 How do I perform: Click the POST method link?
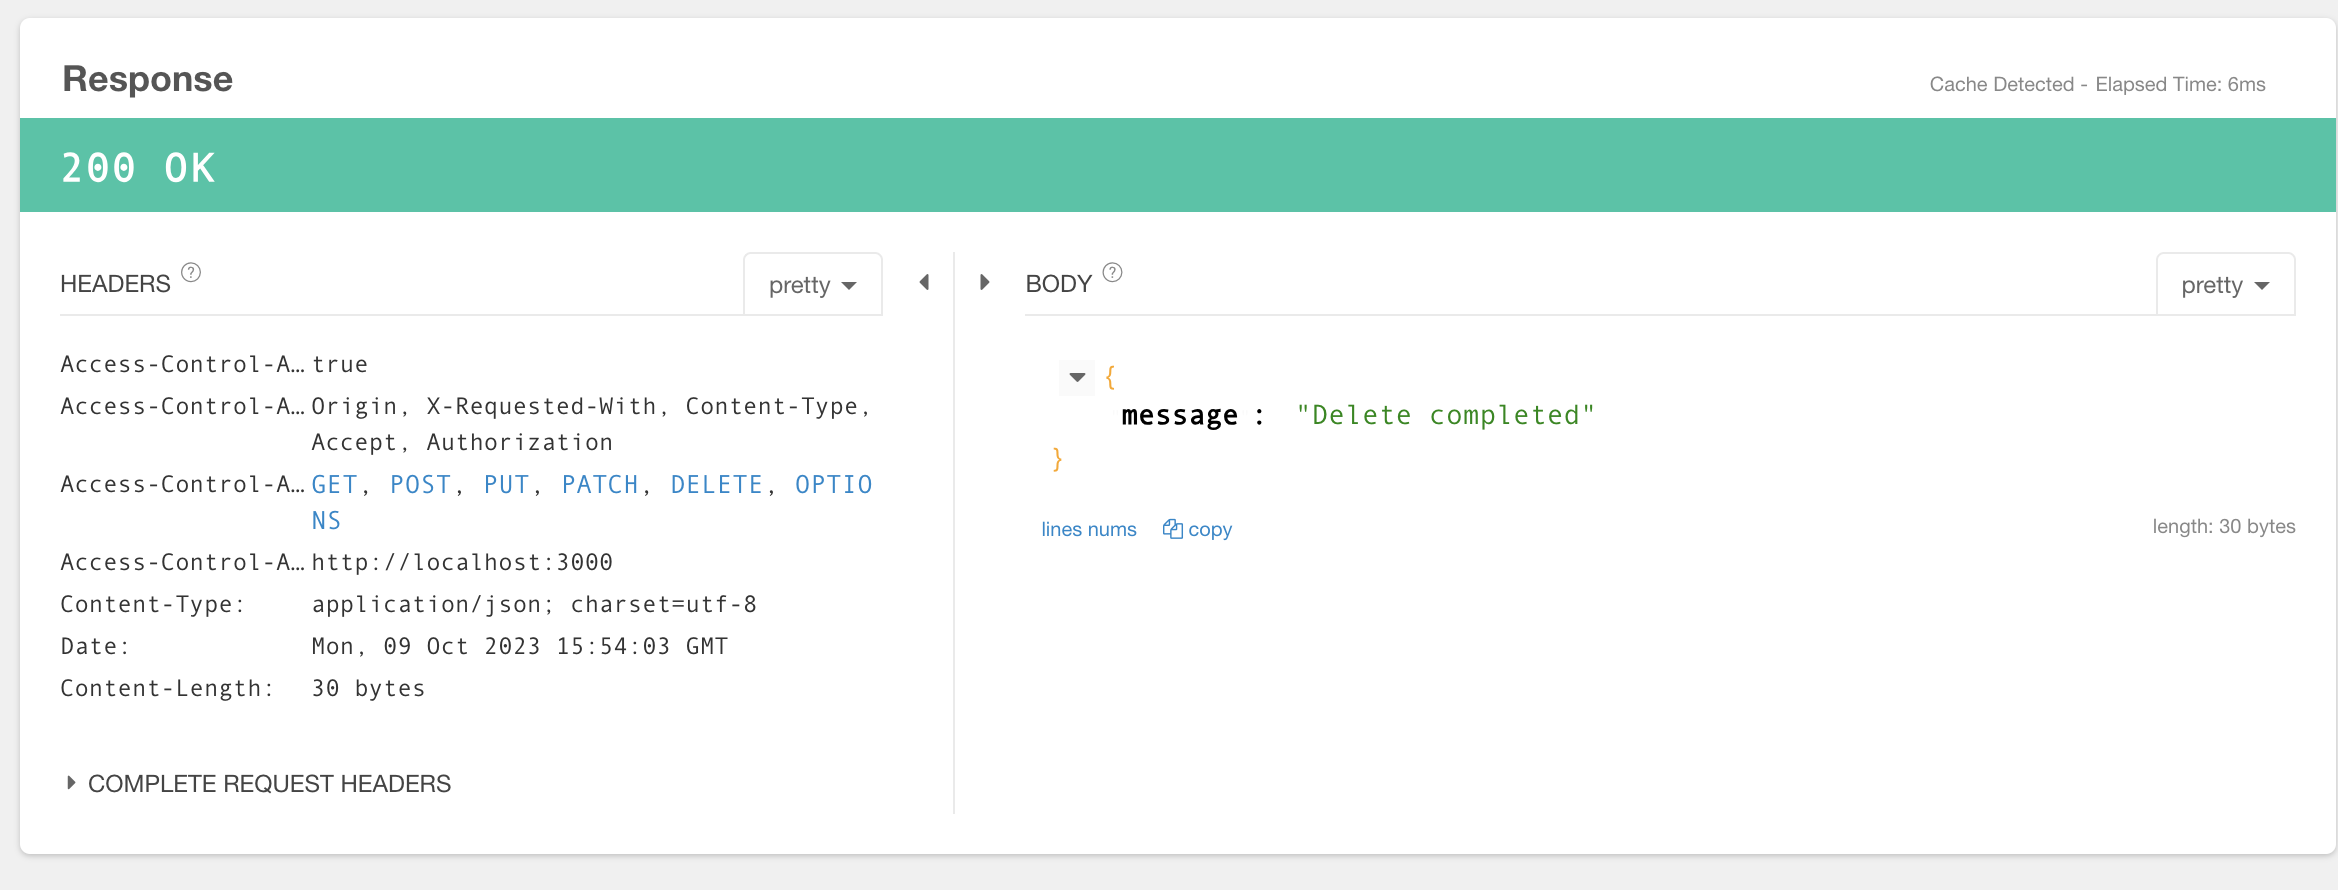tap(421, 485)
